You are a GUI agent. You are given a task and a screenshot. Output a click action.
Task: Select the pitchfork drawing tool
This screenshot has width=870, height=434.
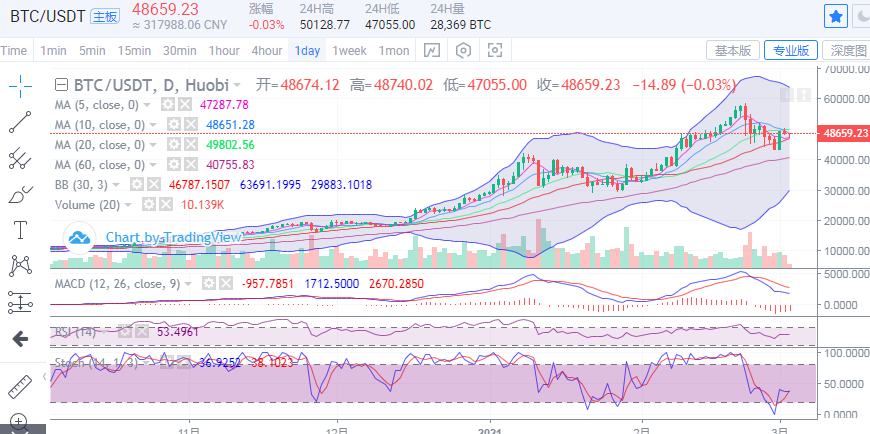click(x=21, y=158)
